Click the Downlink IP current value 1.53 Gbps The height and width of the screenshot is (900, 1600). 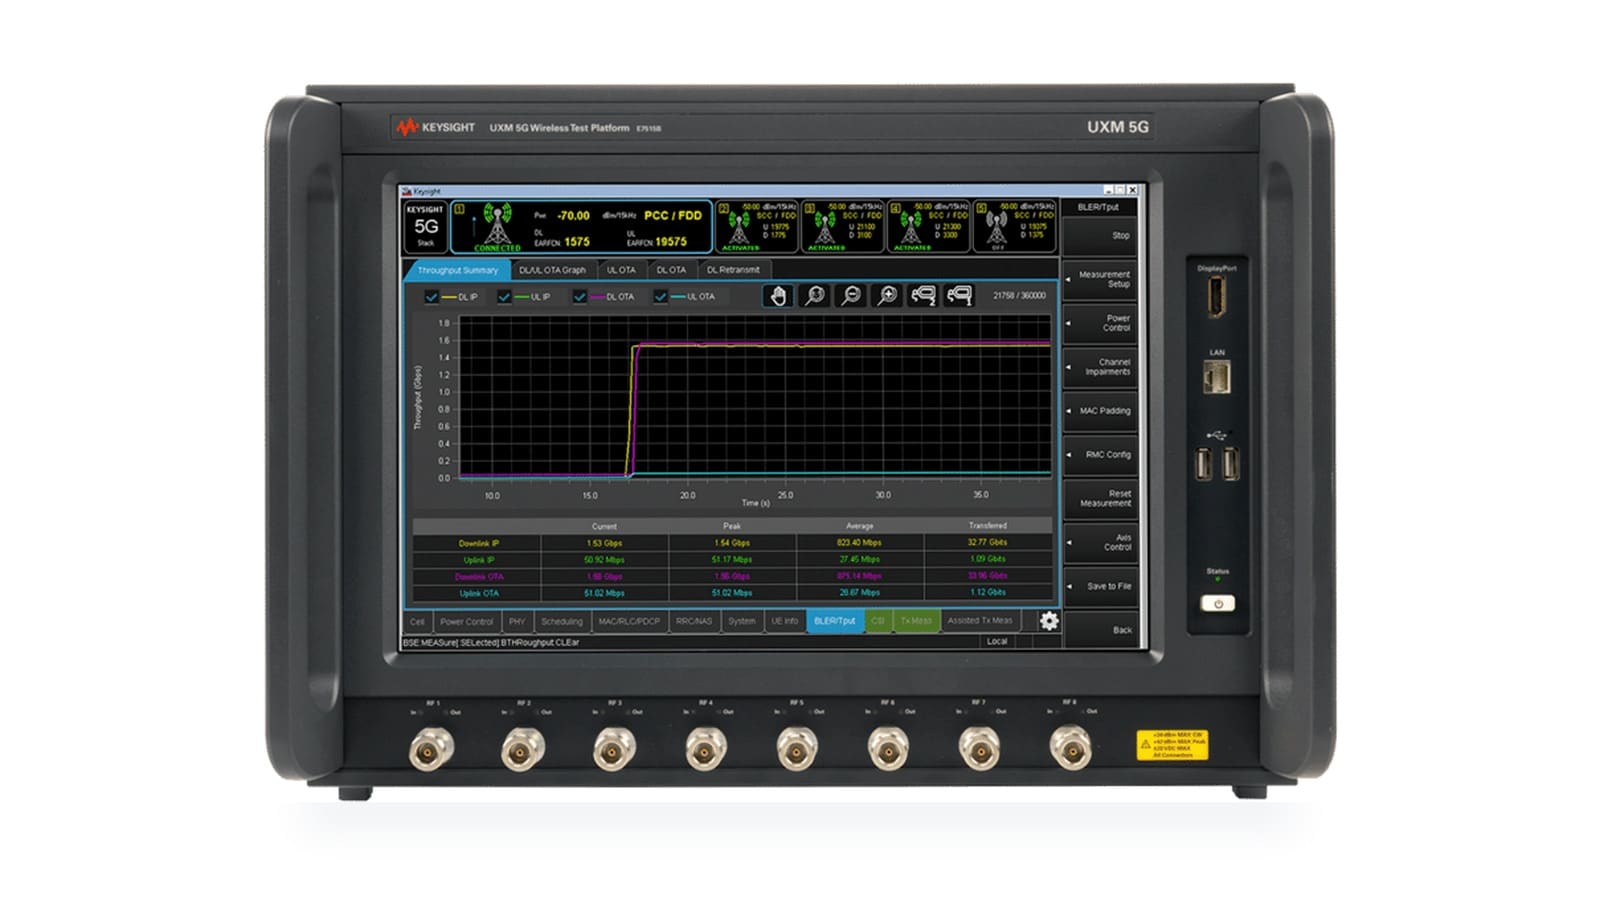click(x=604, y=543)
